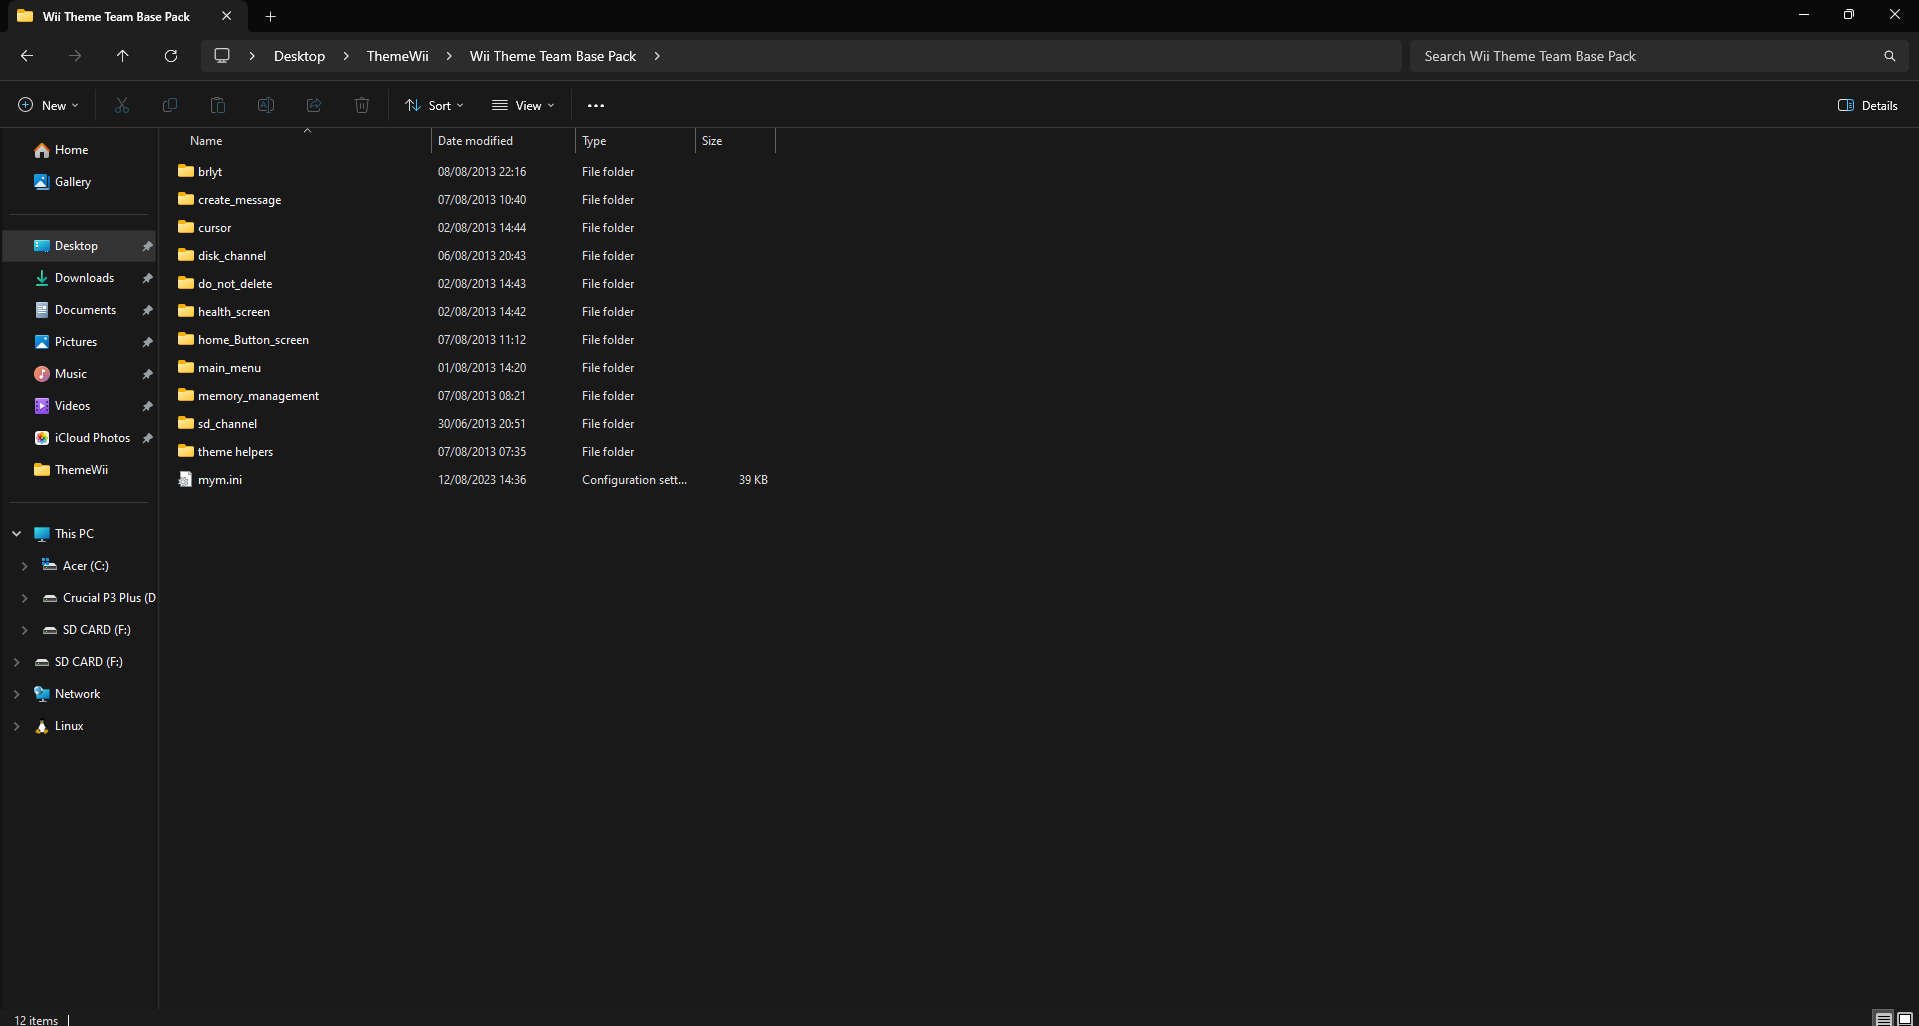Select the brlyt folder icon
Image resolution: width=1919 pixels, height=1026 pixels.
tap(186, 171)
